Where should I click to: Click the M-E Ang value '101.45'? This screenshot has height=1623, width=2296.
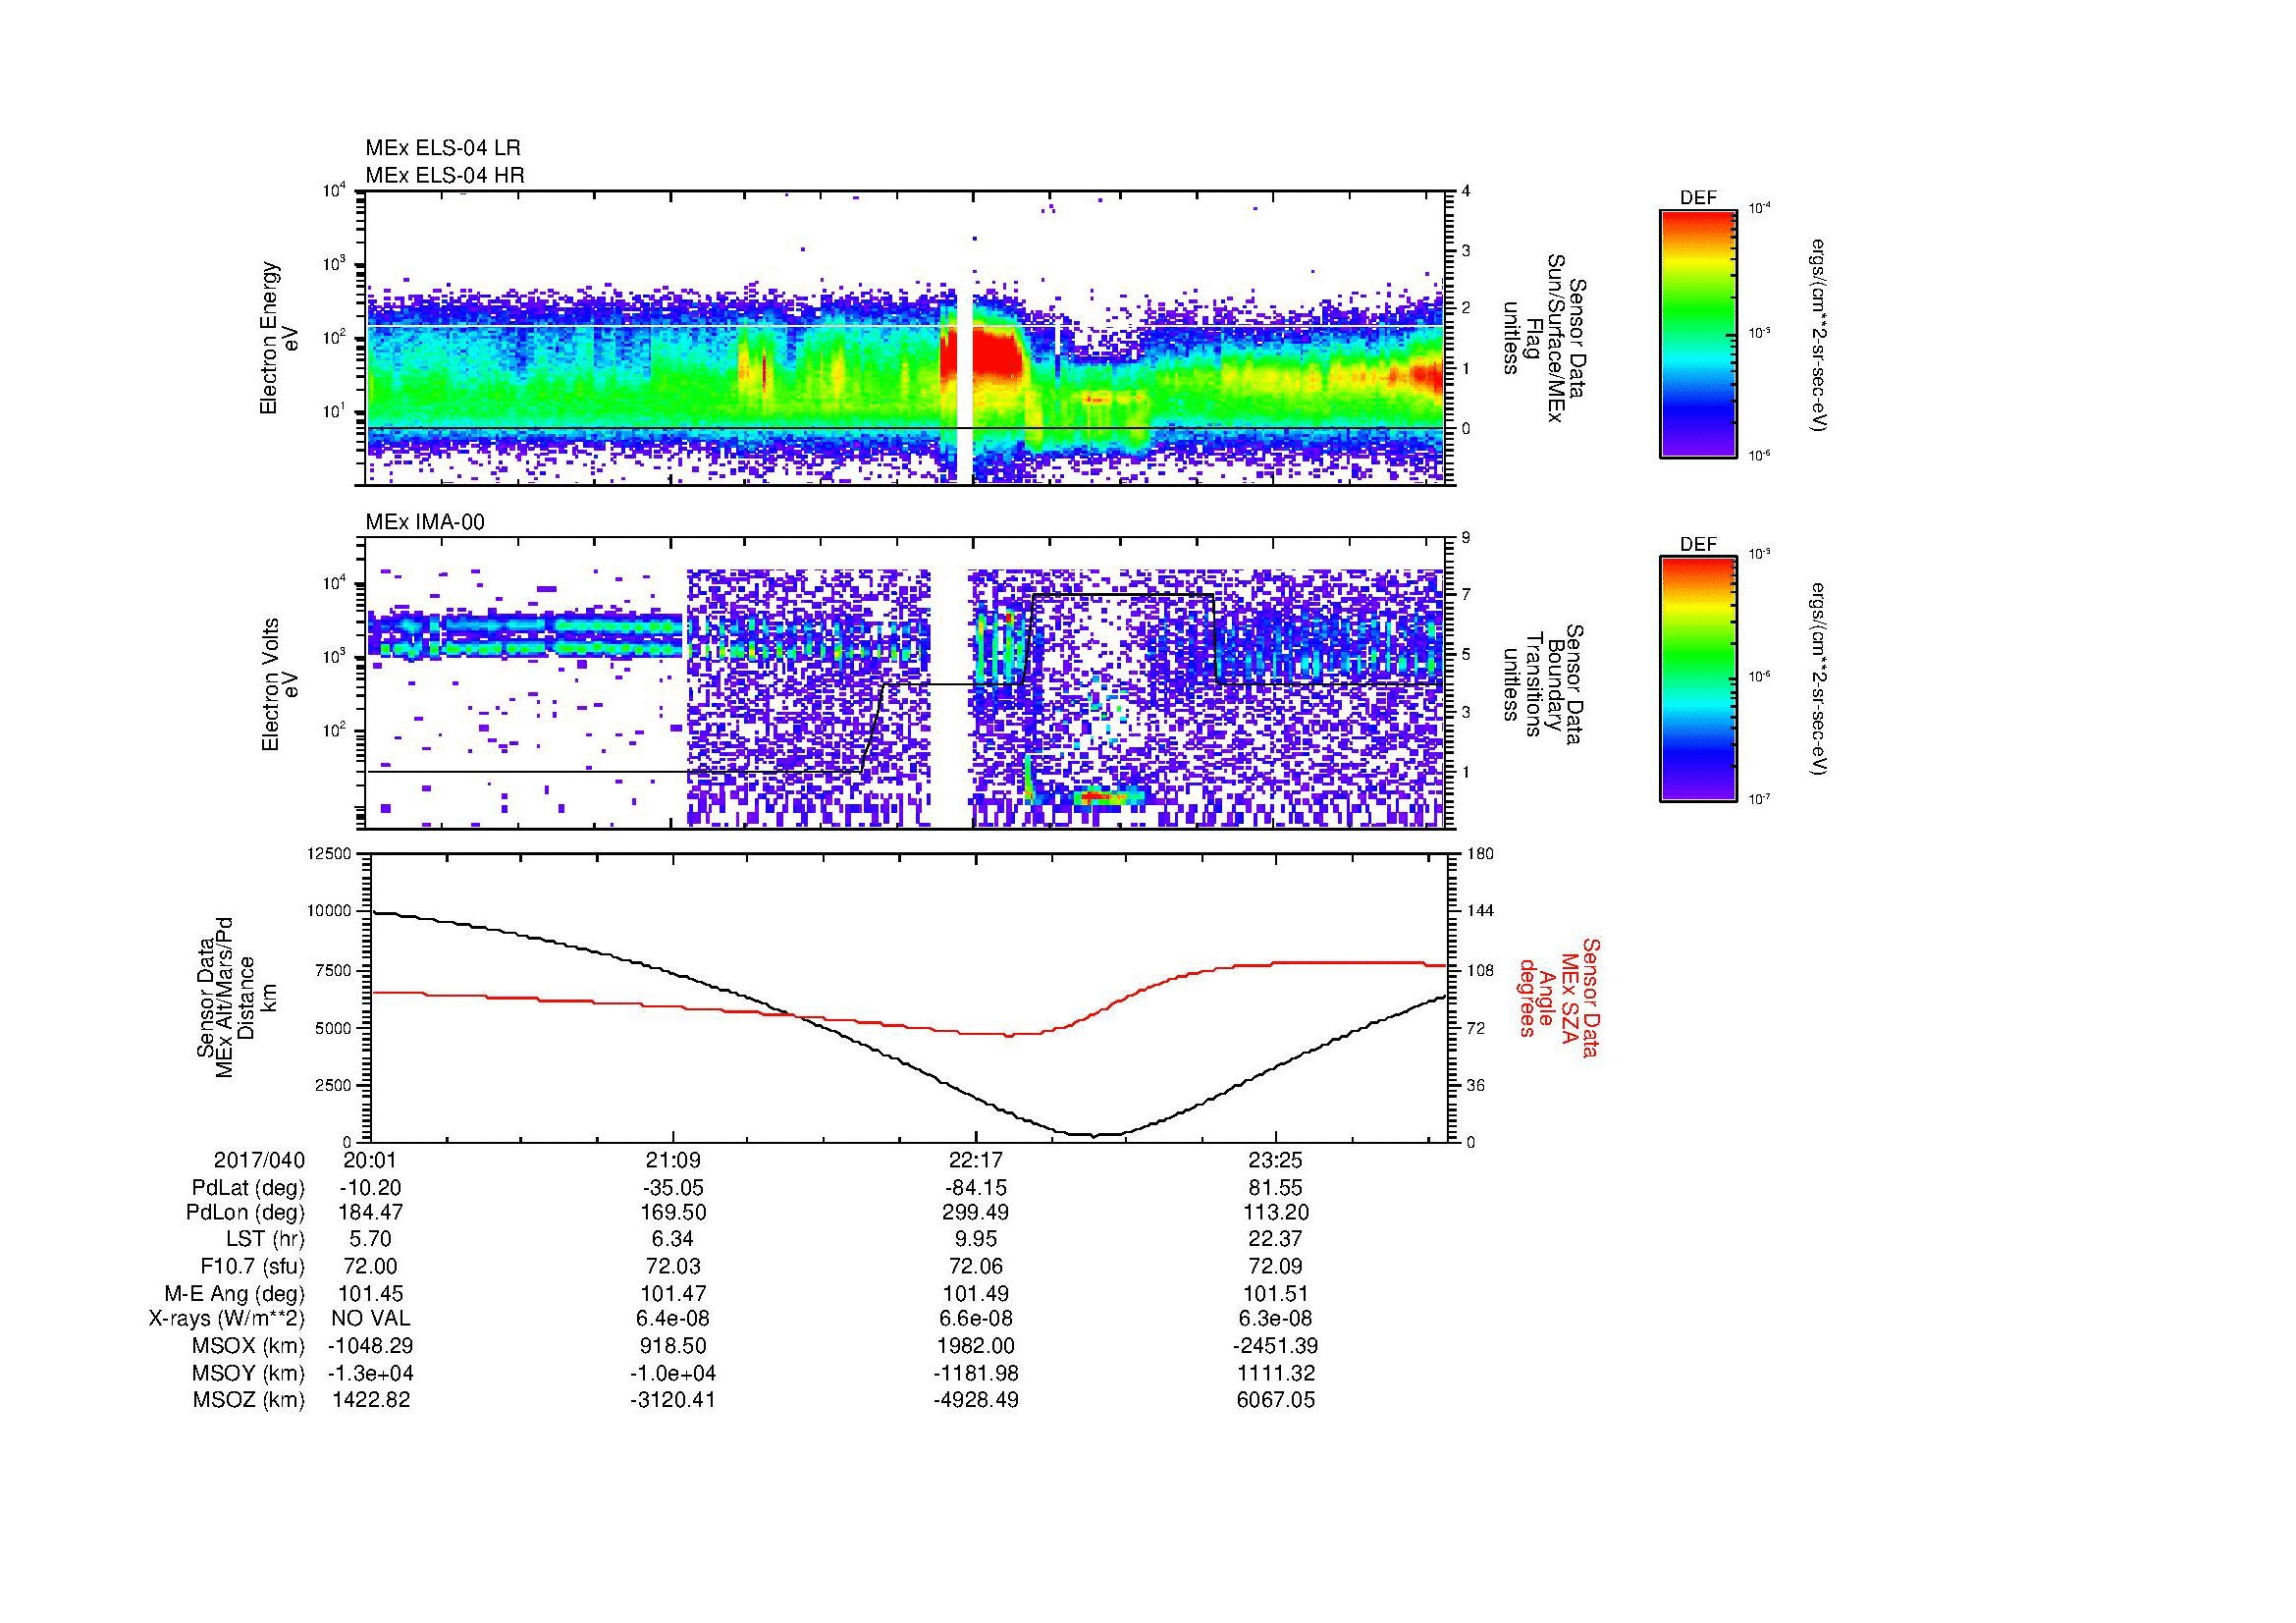point(371,1293)
